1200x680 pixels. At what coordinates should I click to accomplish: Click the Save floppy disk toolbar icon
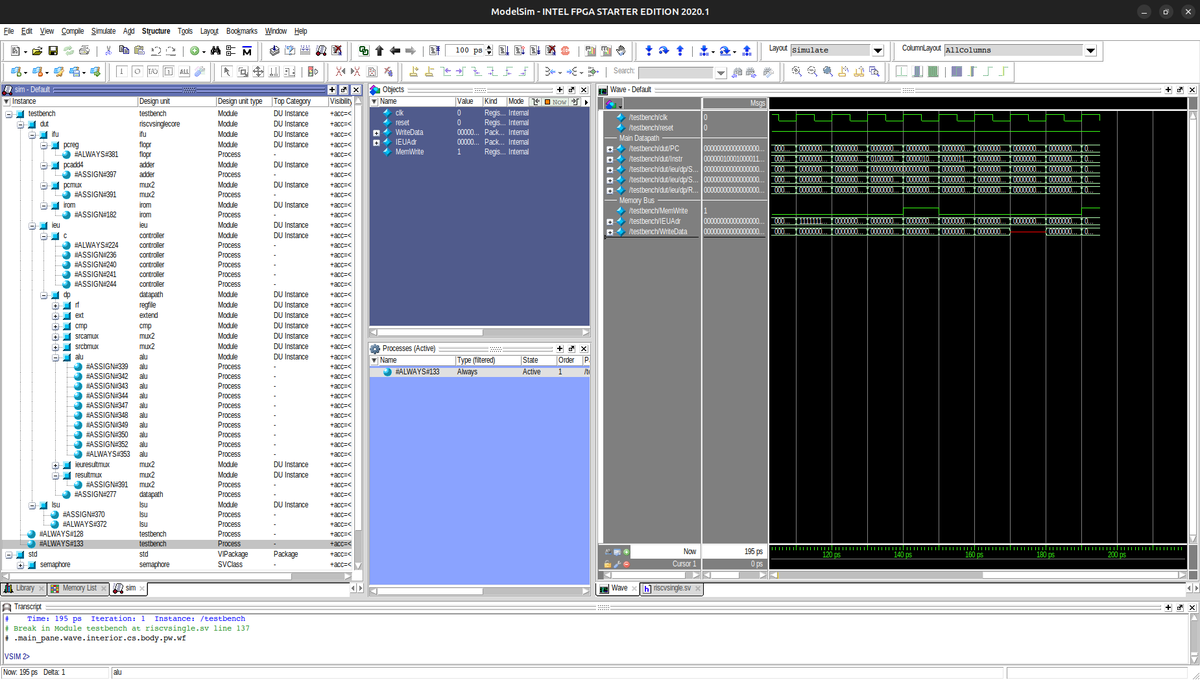click(x=52, y=50)
